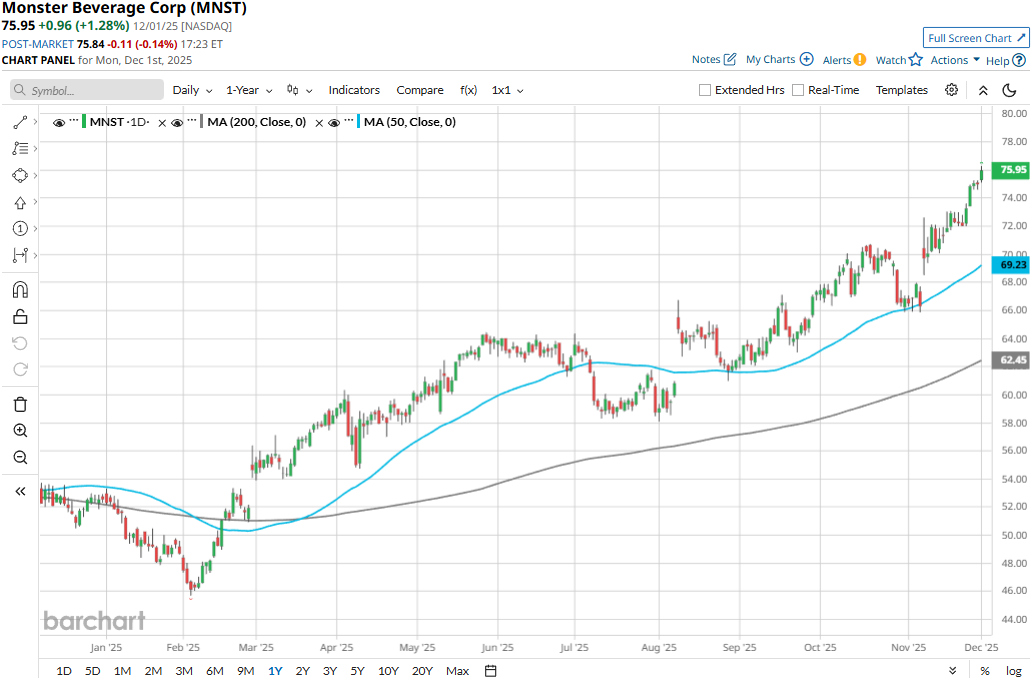Open the Indicators menu

(x=354, y=90)
